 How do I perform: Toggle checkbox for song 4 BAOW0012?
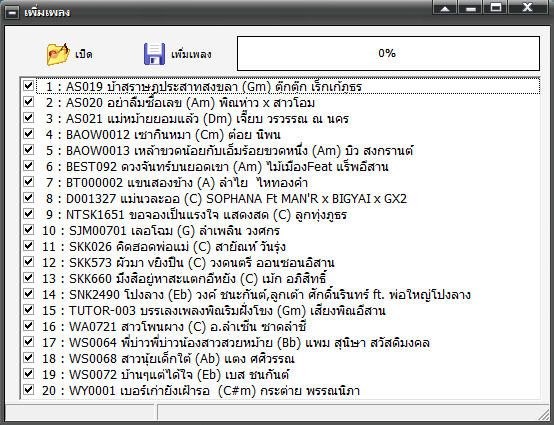pos(28,134)
